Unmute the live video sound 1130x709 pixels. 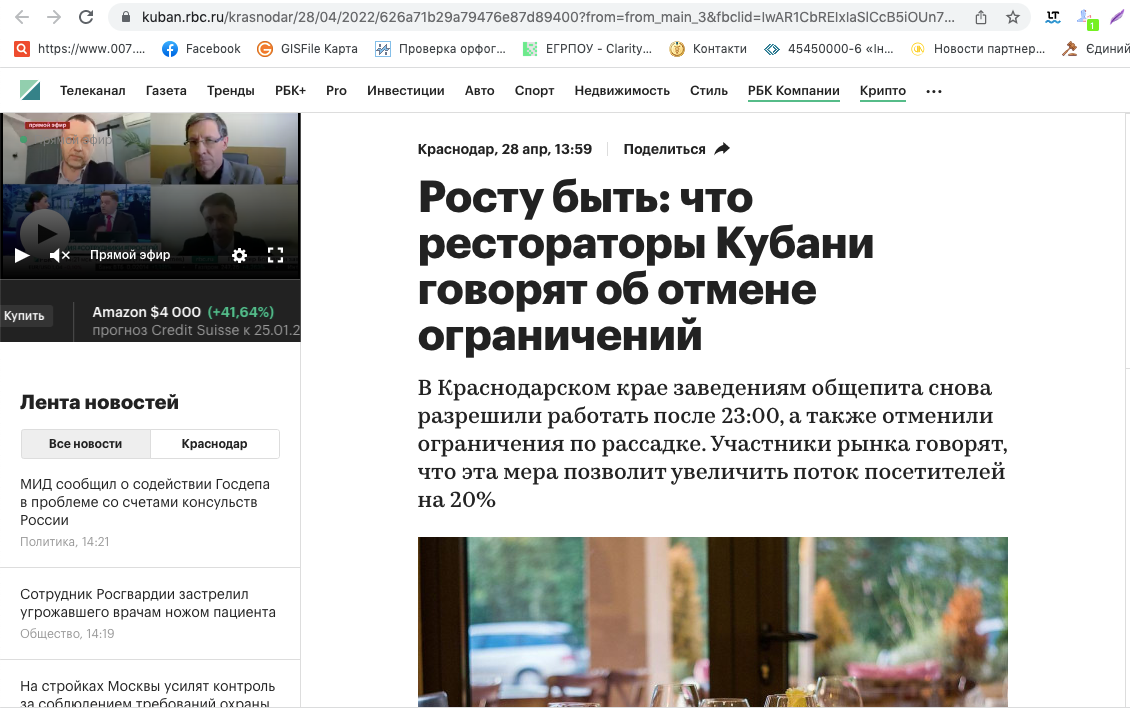coord(60,255)
